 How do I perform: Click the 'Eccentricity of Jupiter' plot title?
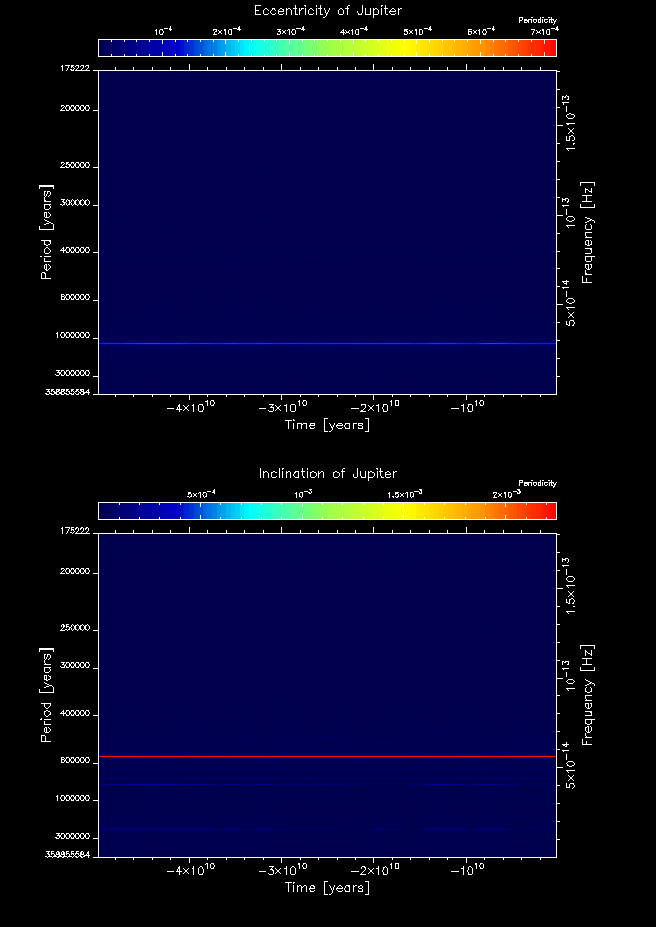coord(327,11)
